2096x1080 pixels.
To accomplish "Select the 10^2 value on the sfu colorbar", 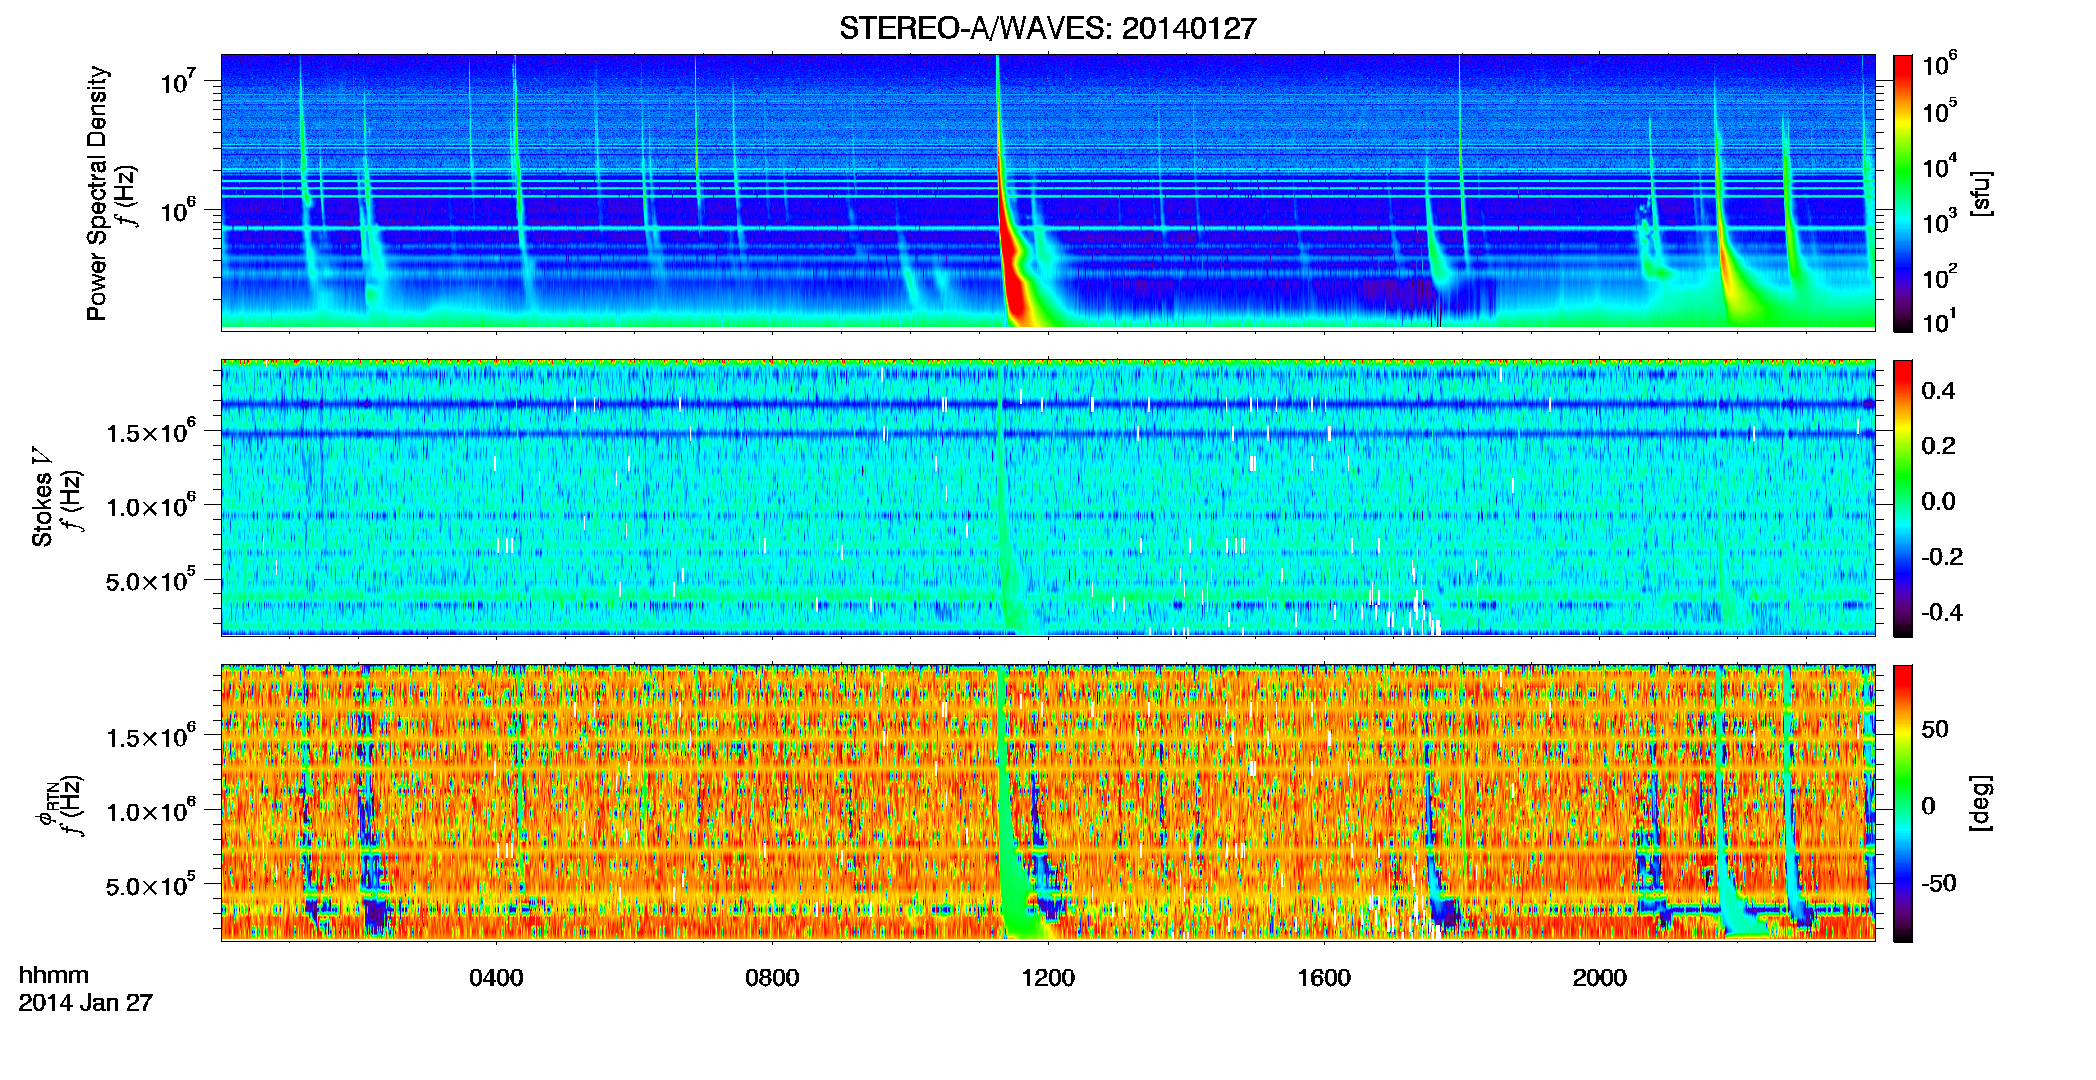I will coord(1939,276).
